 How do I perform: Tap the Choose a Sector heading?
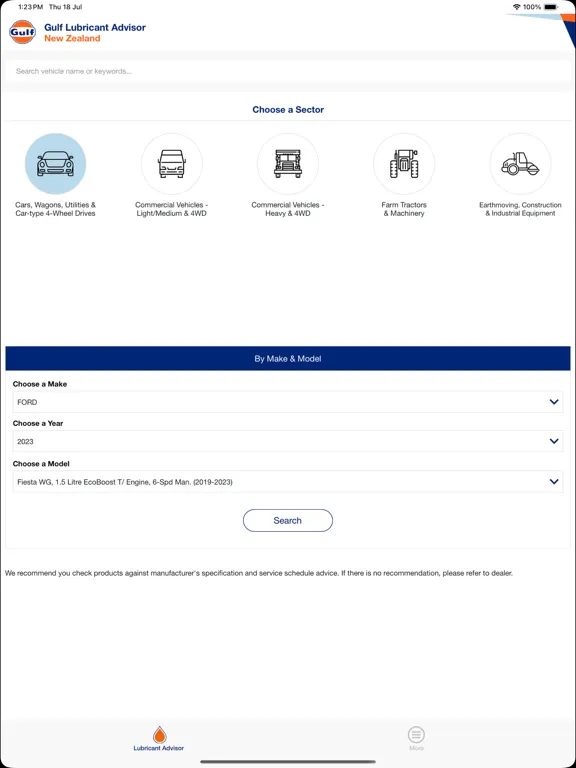[288, 110]
